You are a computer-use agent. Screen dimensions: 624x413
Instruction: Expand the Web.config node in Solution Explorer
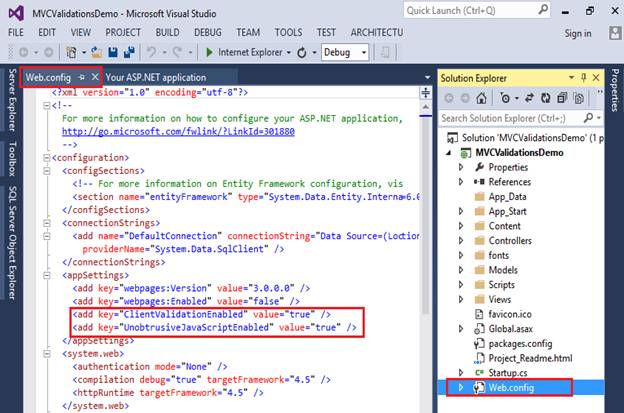click(462, 386)
